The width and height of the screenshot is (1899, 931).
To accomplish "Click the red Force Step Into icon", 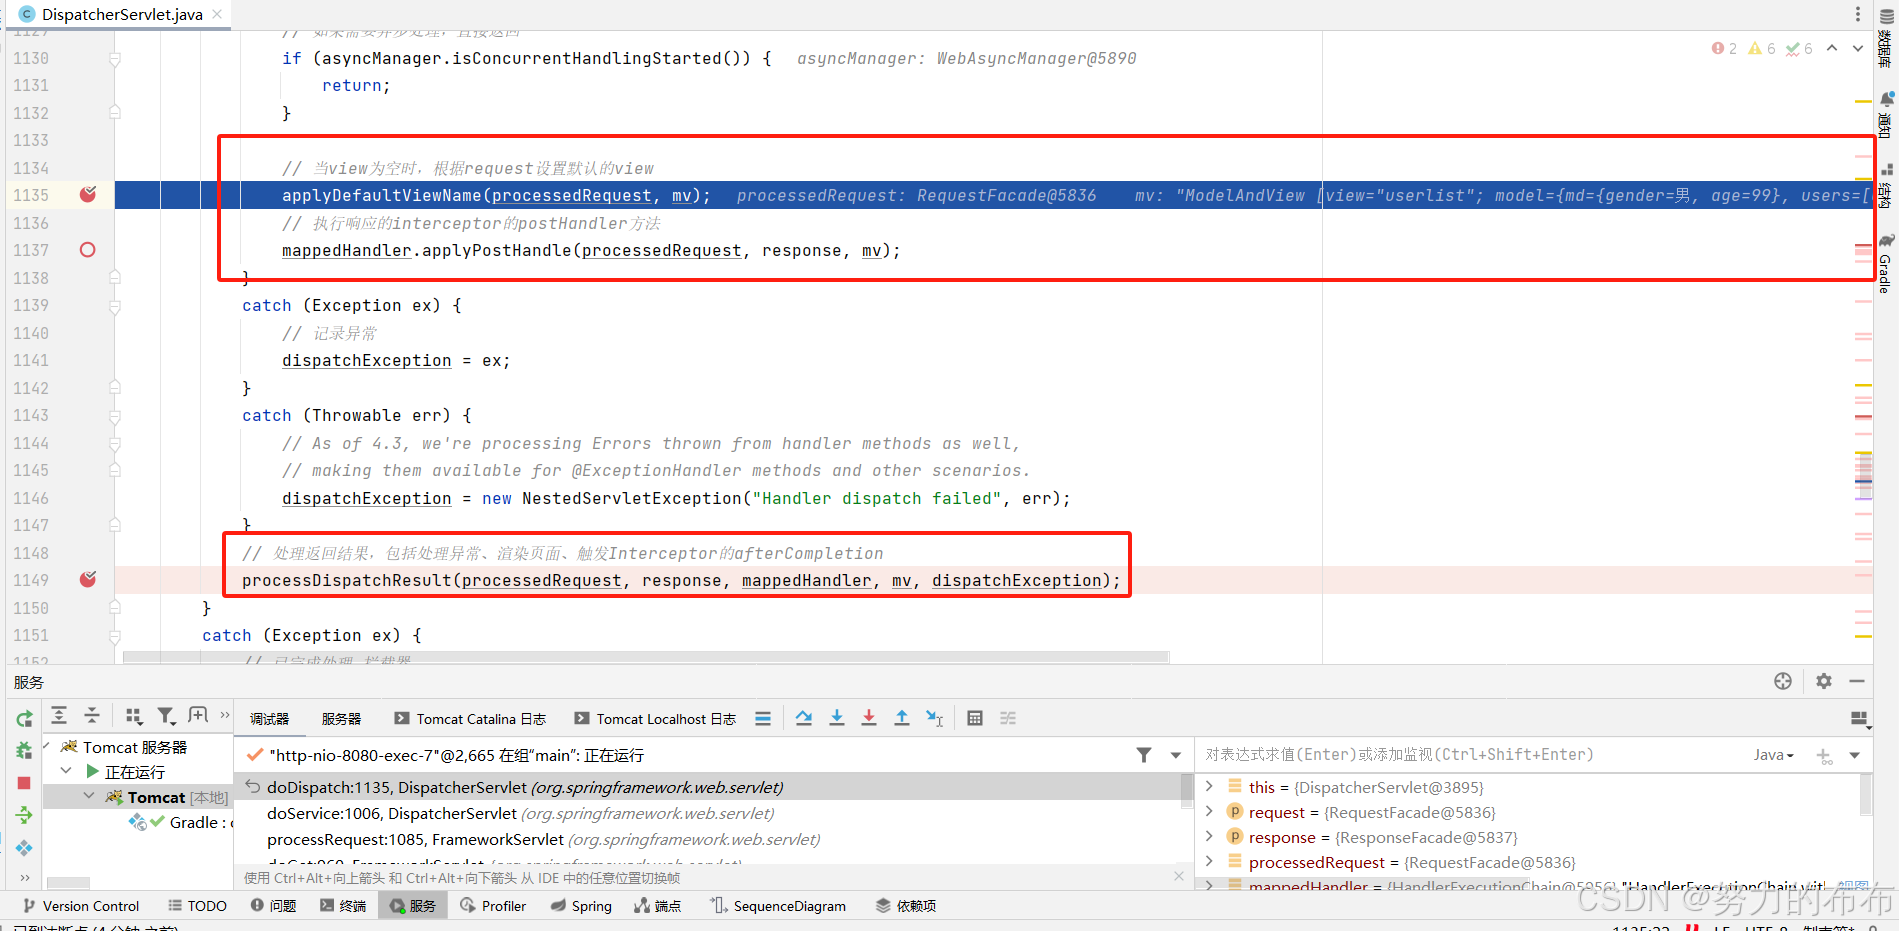I will click(869, 718).
